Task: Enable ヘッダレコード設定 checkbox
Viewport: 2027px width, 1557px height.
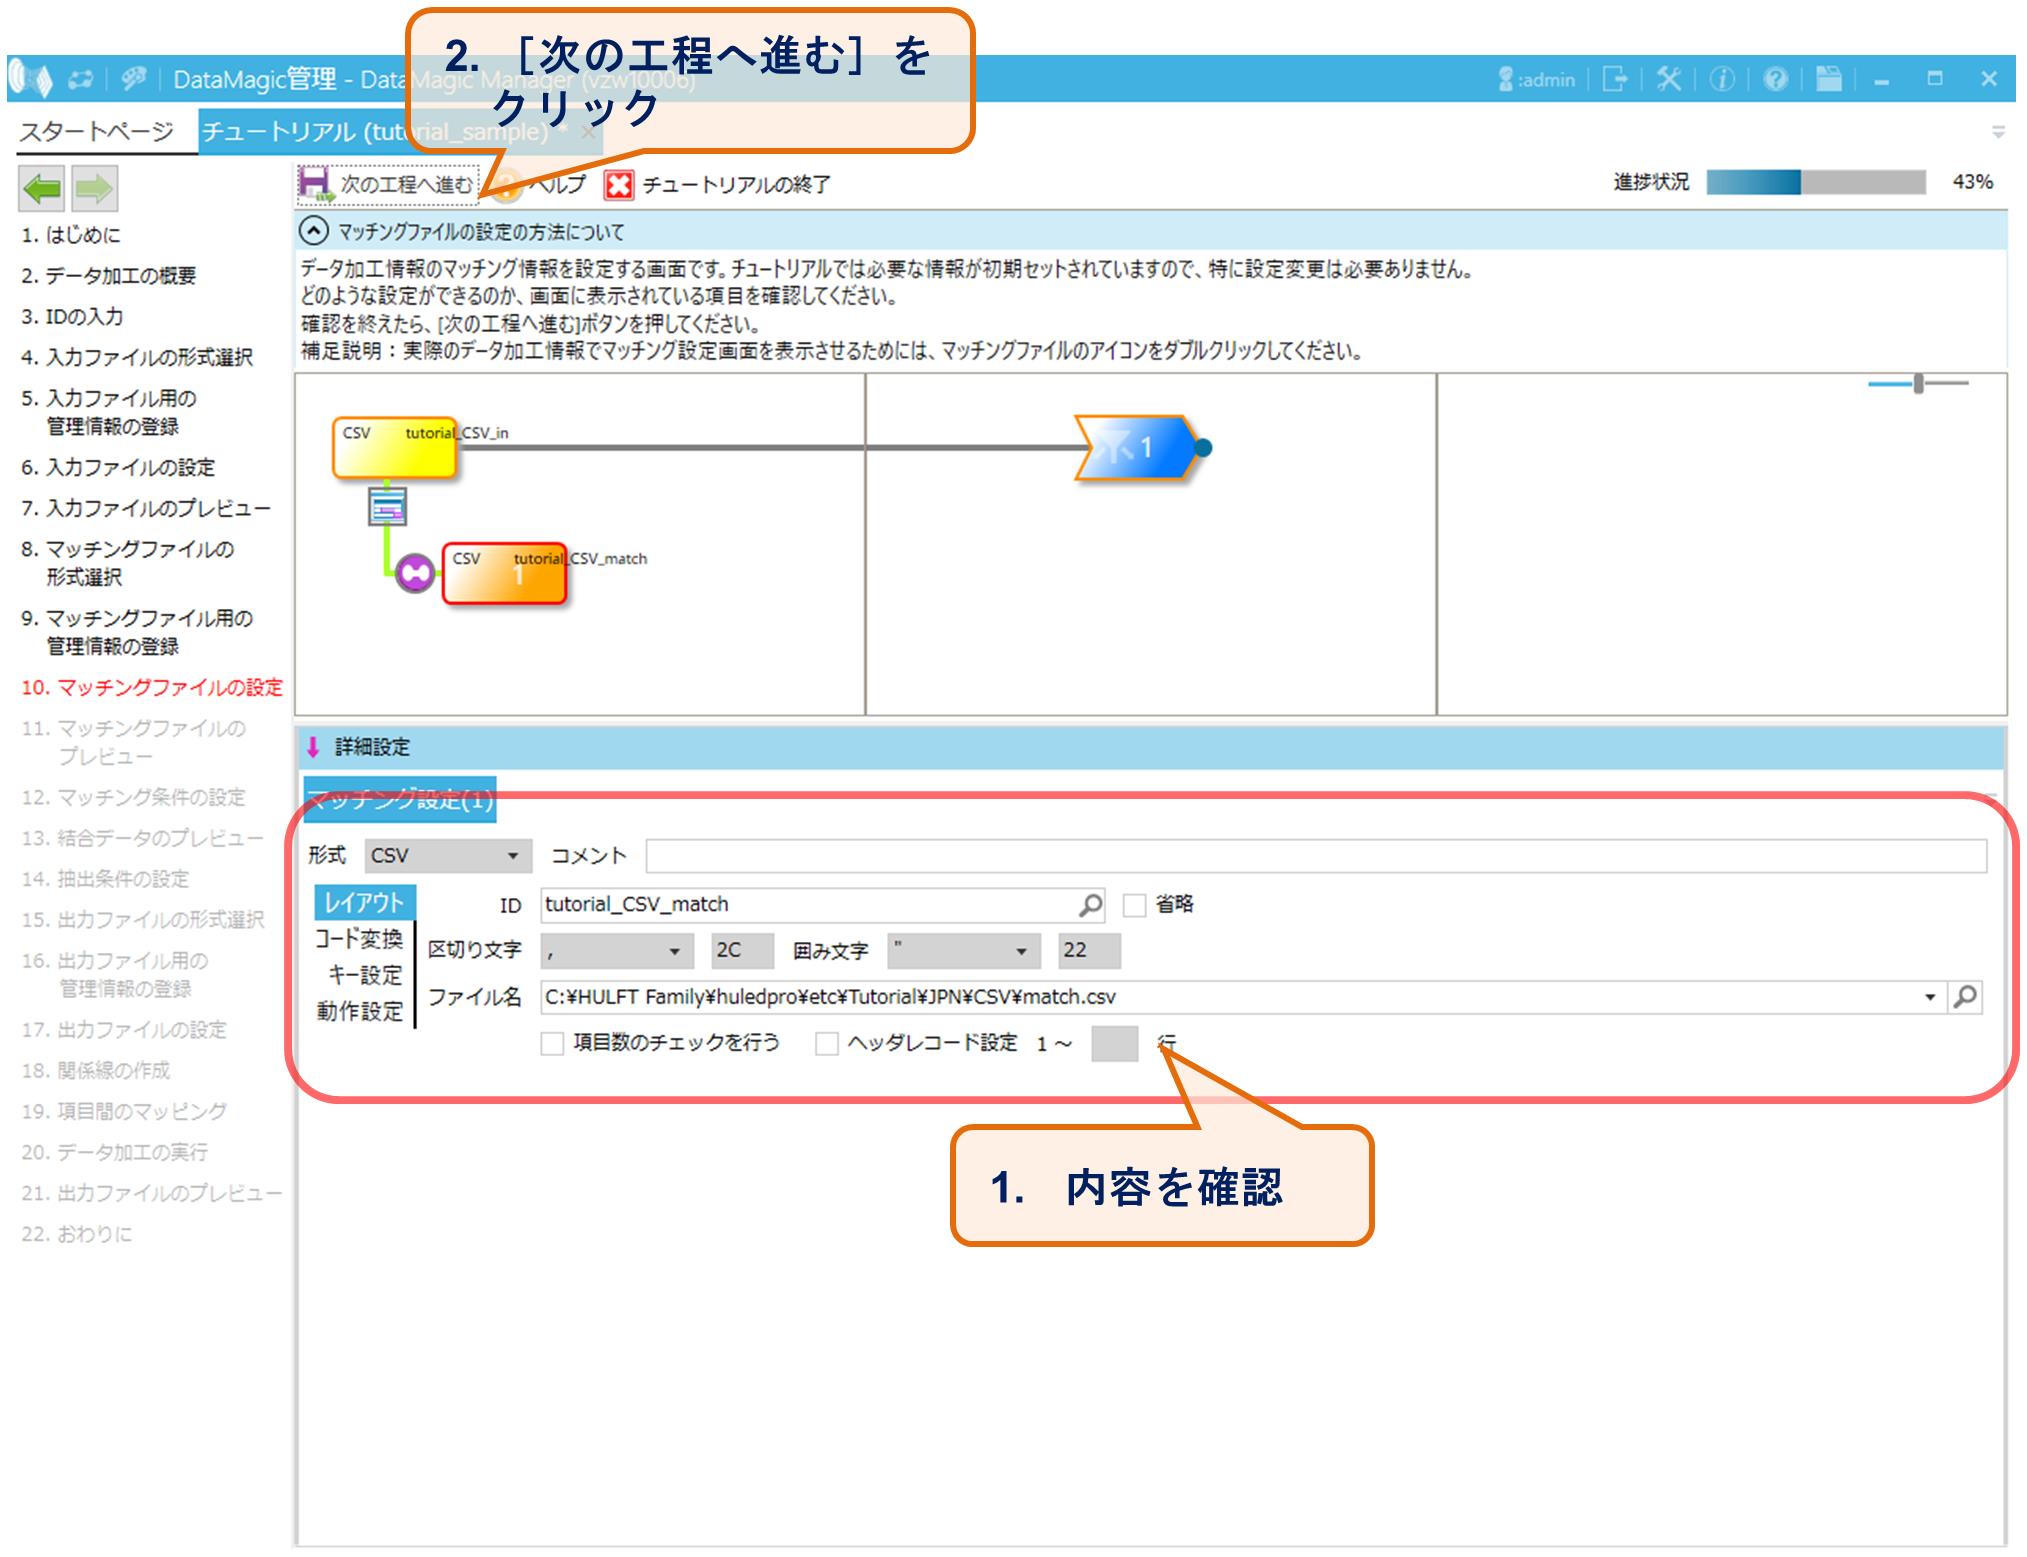Action: 826,1044
